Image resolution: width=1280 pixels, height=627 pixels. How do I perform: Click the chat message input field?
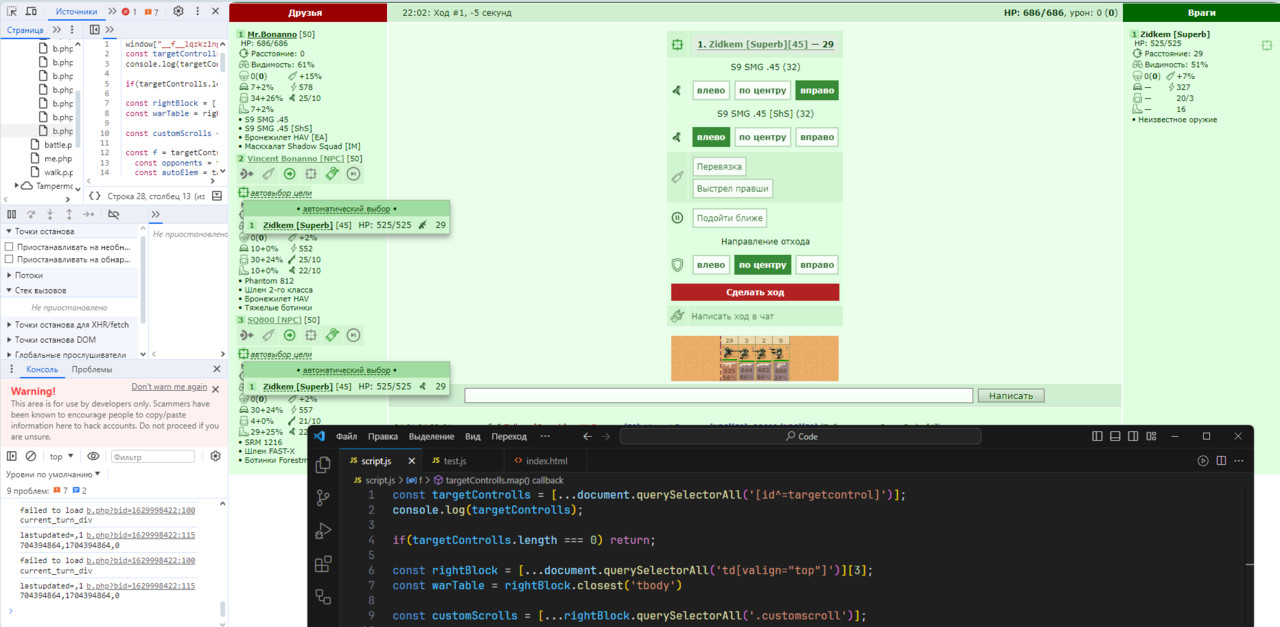(719, 396)
